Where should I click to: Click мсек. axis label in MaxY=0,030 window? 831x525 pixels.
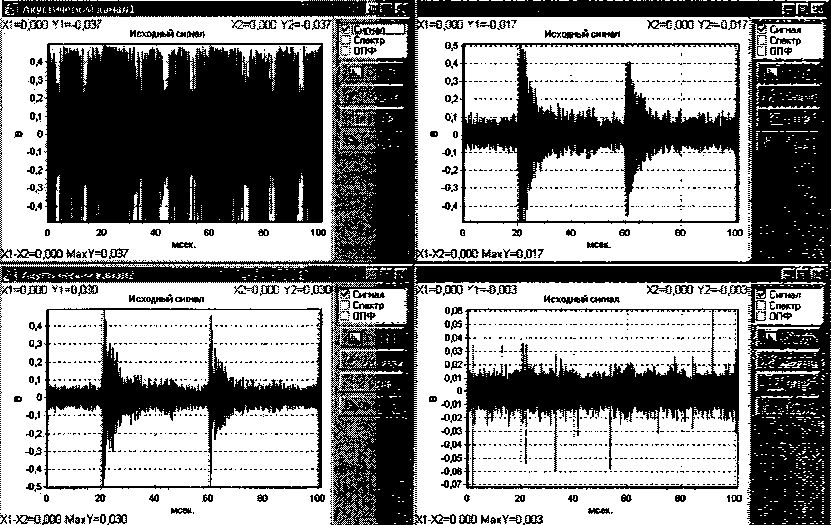pos(182,510)
